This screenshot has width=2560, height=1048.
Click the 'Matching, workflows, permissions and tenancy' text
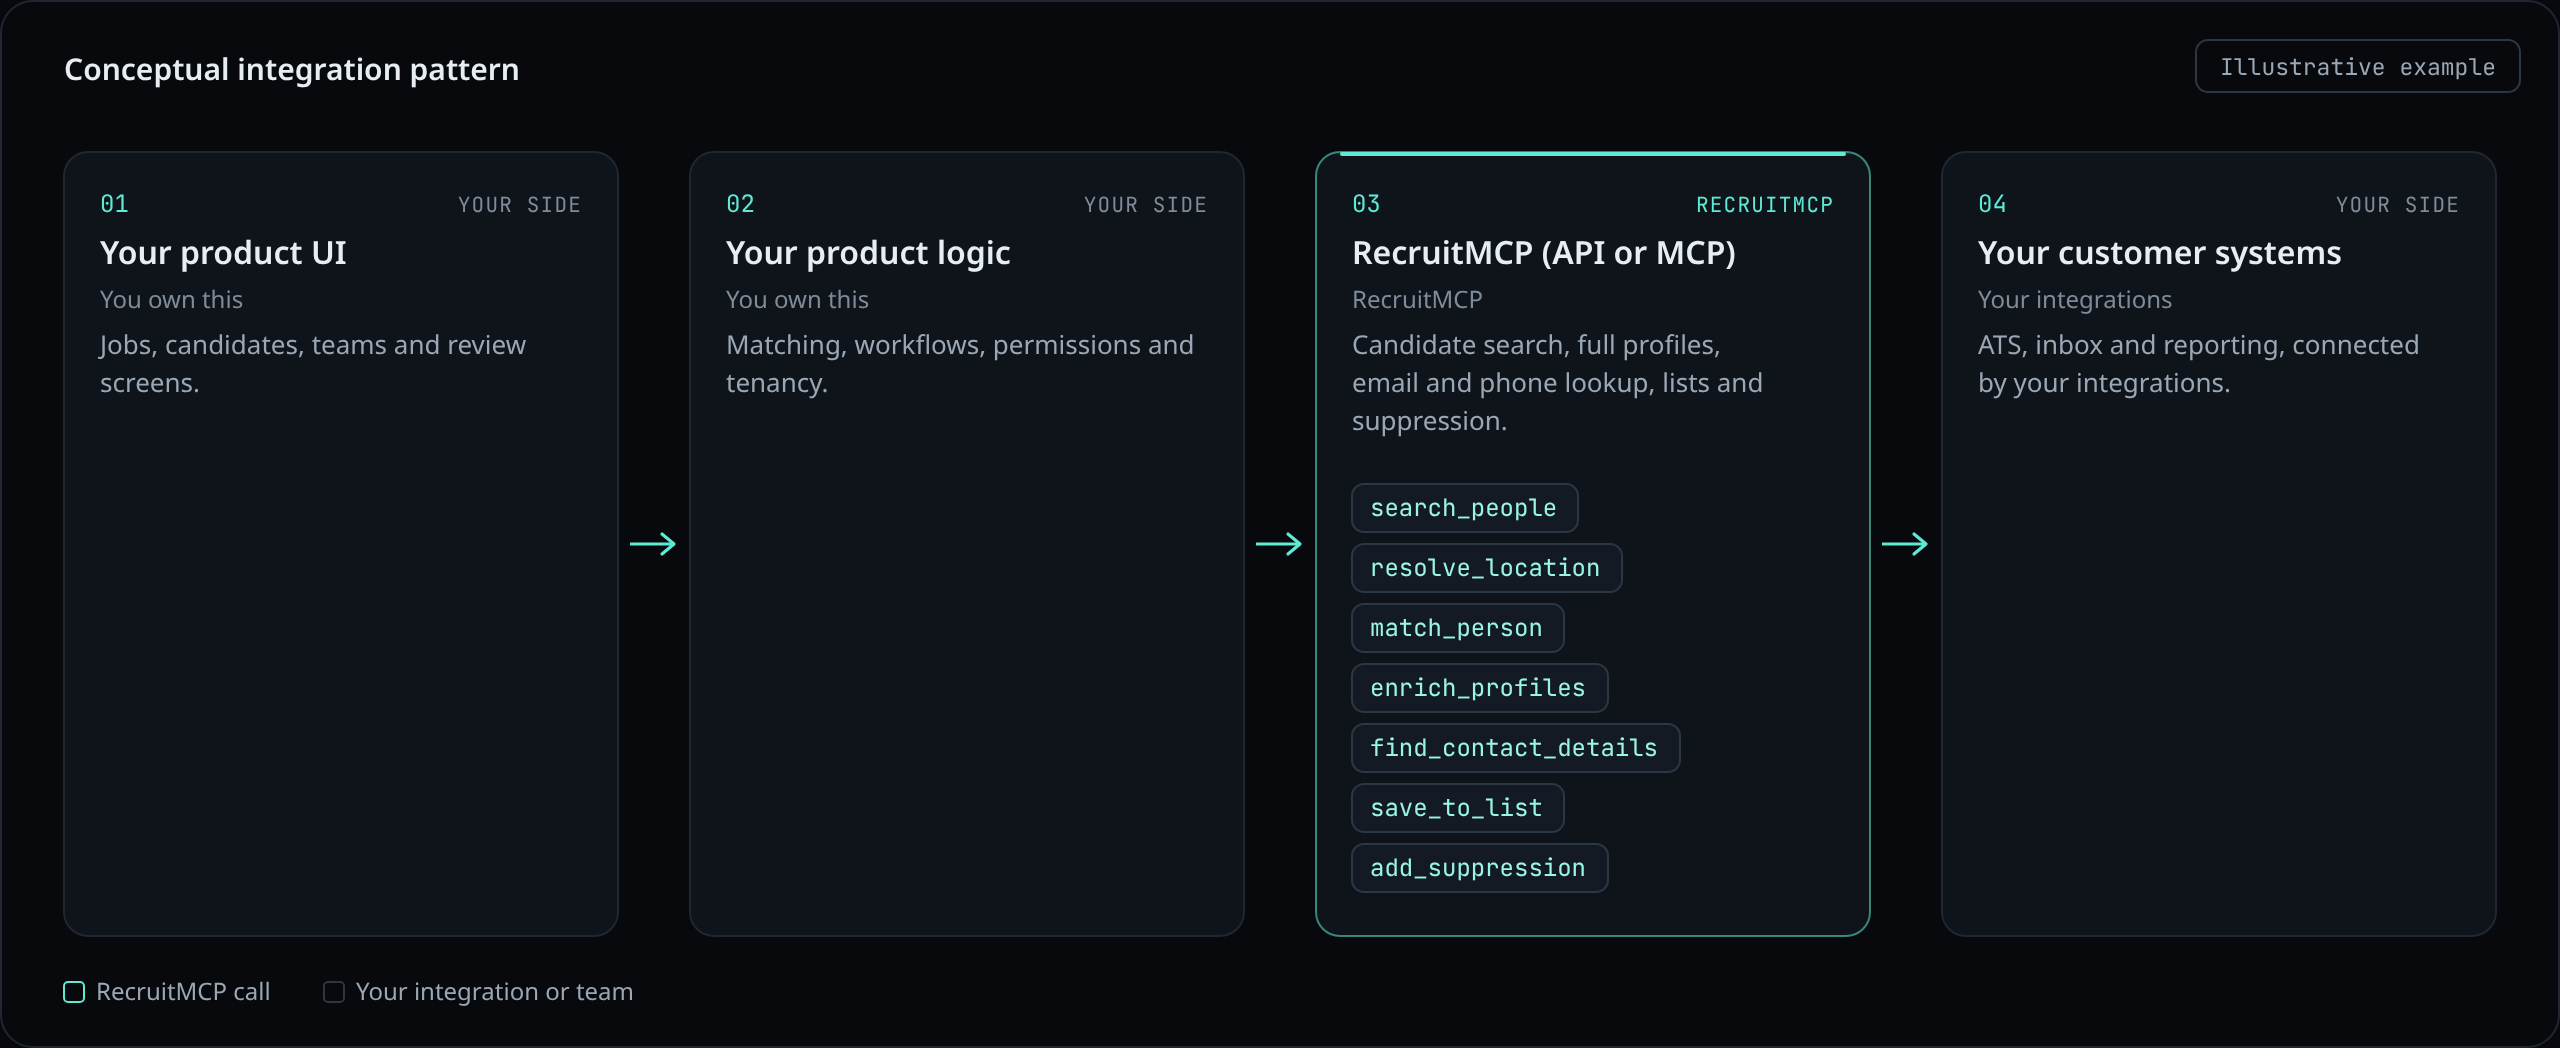point(960,364)
